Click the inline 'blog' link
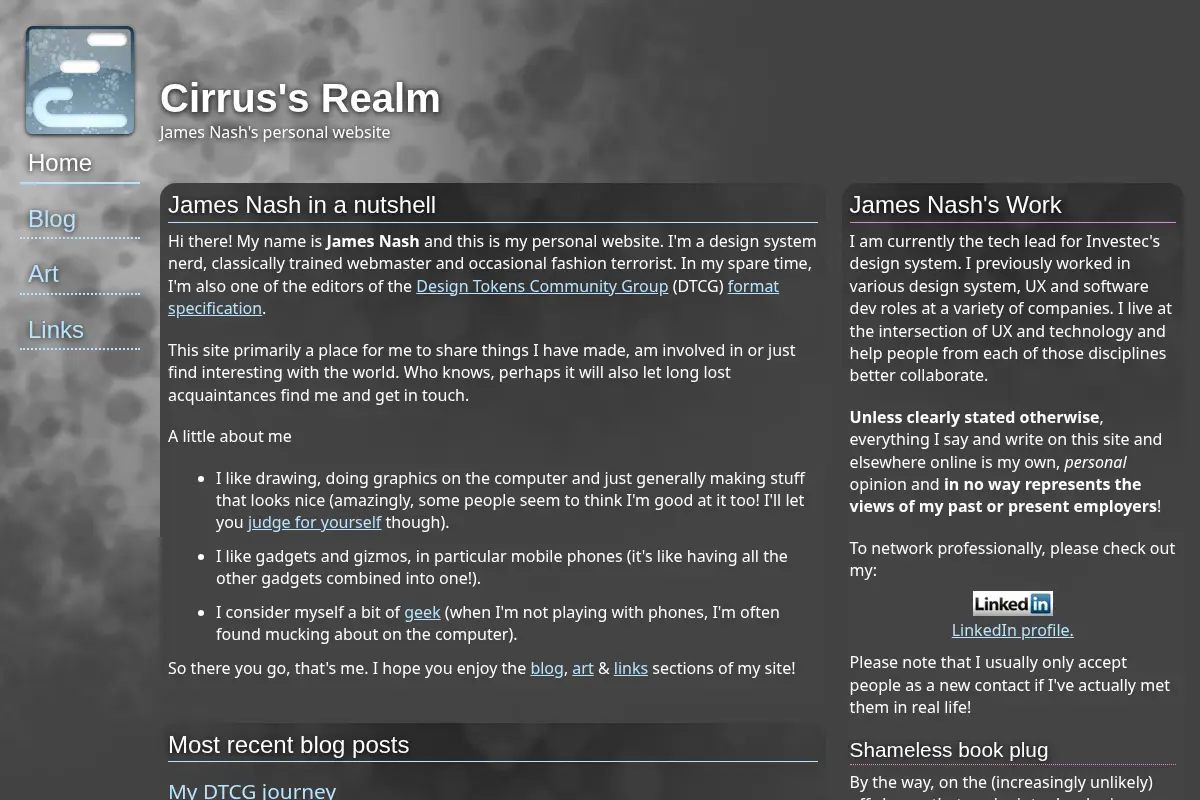The image size is (1200, 800). coord(547,668)
